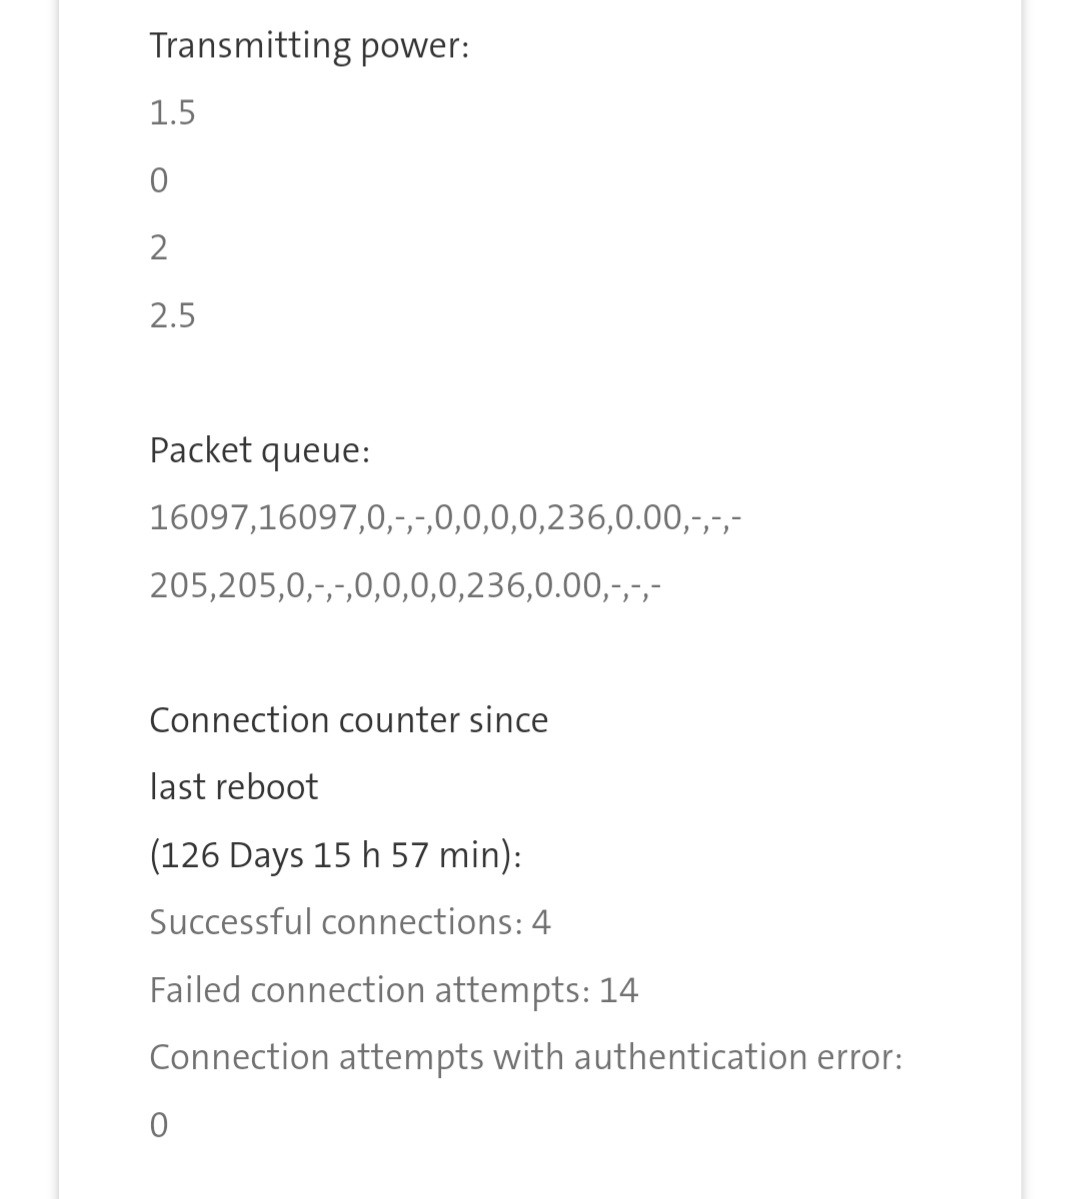Select the packet queue line starting with 205
The image size is (1075, 1199).
(x=404, y=585)
